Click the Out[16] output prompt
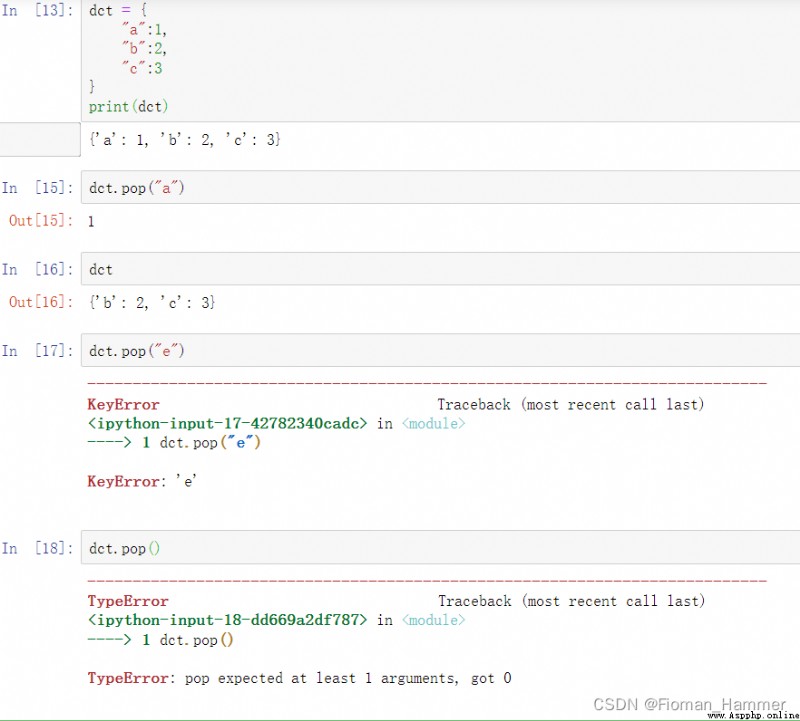Screen dimensions: 800x721 (x=41, y=302)
